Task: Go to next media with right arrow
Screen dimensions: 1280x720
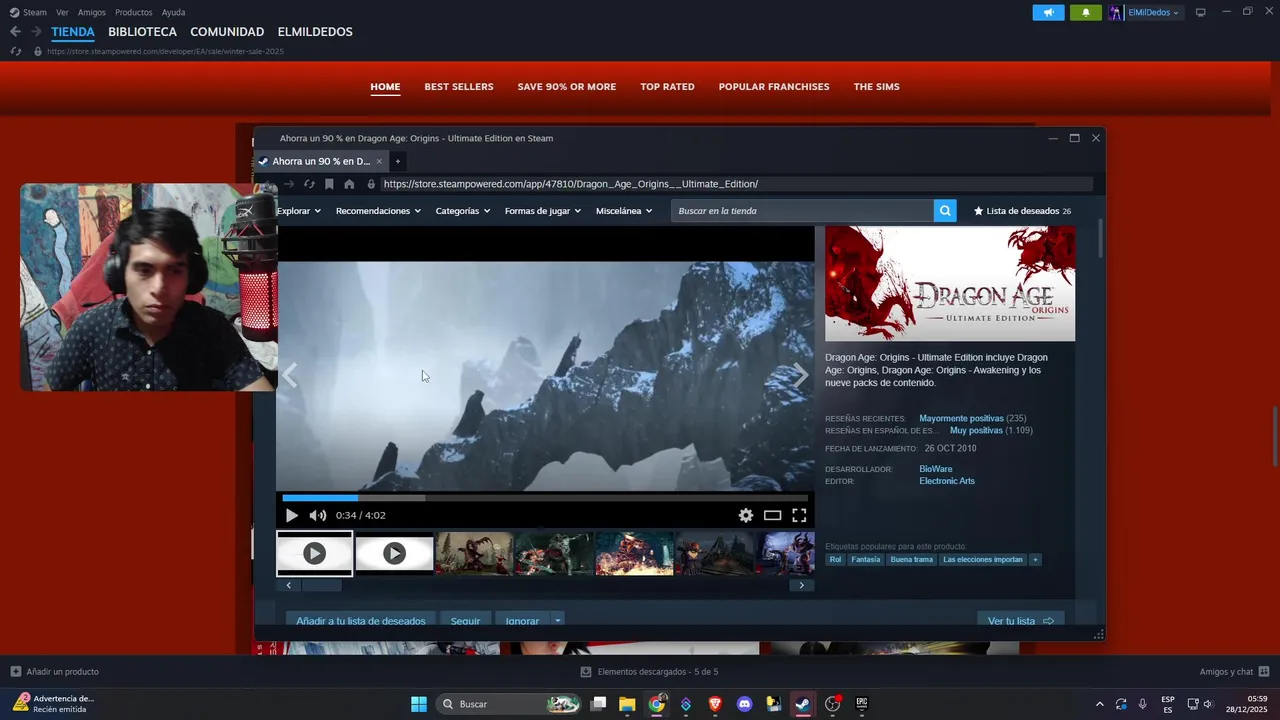Action: (x=801, y=376)
